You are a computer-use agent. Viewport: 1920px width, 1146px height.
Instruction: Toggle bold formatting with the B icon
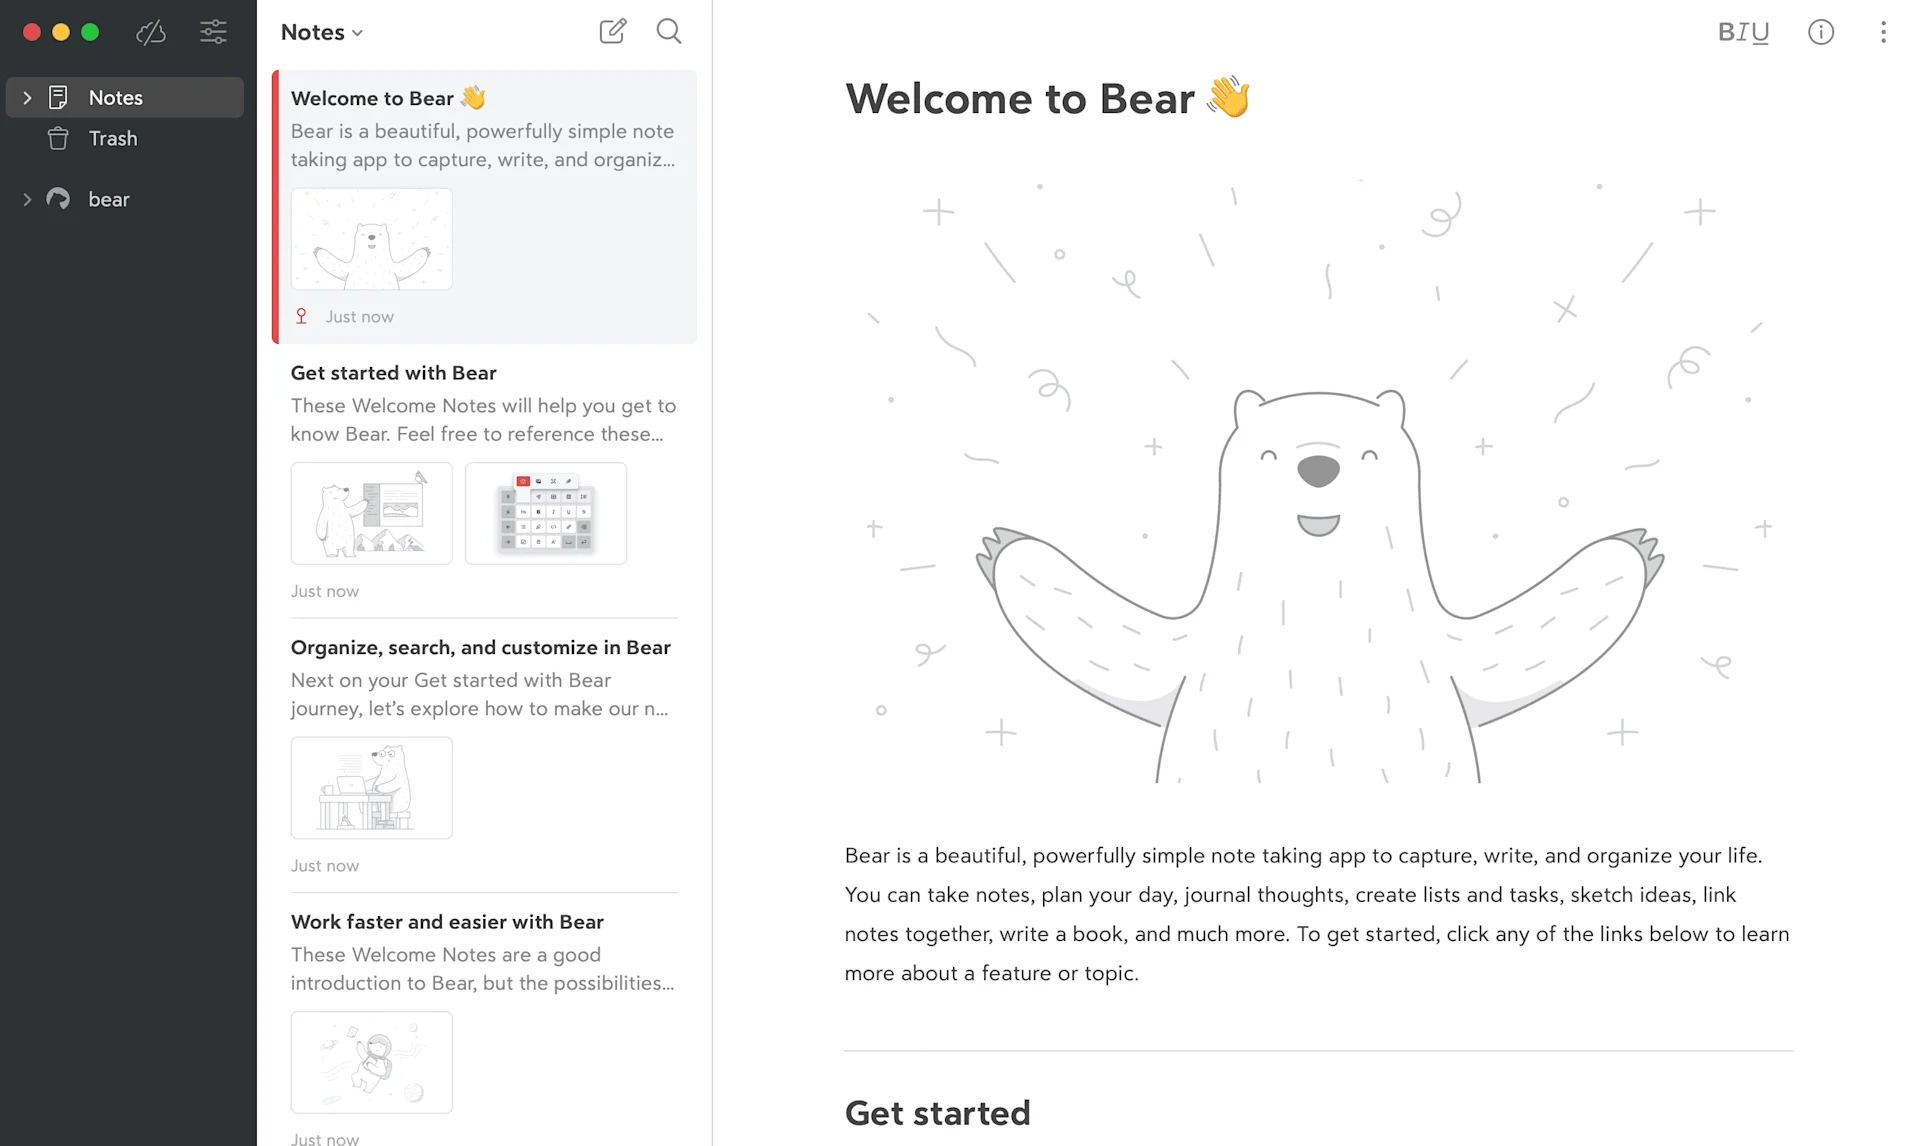tap(1727, 32)
